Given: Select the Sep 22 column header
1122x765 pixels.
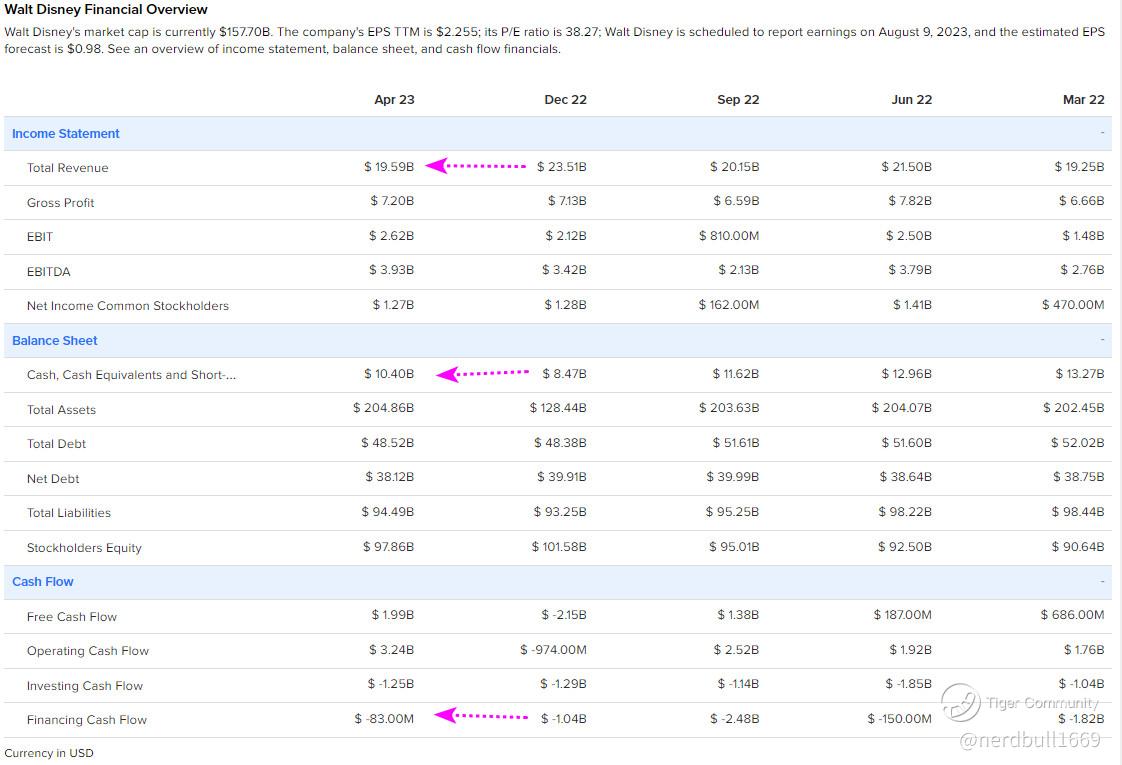Looking at the screenshot, I should (x=738, y=99).
